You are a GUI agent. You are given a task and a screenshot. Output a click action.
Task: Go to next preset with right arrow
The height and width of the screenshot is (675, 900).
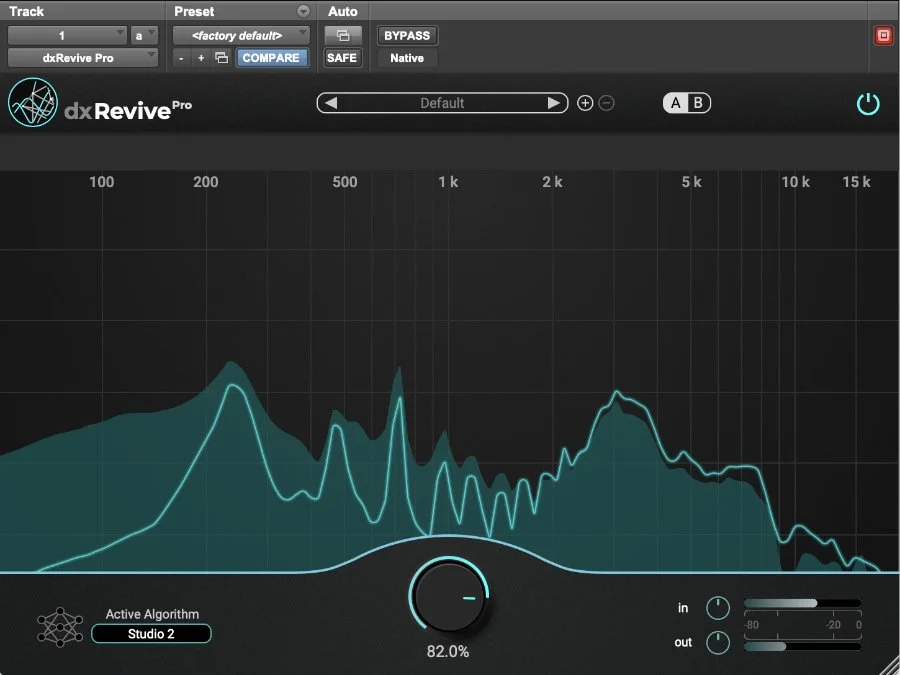pyautogui.click(x=553, y=103)
